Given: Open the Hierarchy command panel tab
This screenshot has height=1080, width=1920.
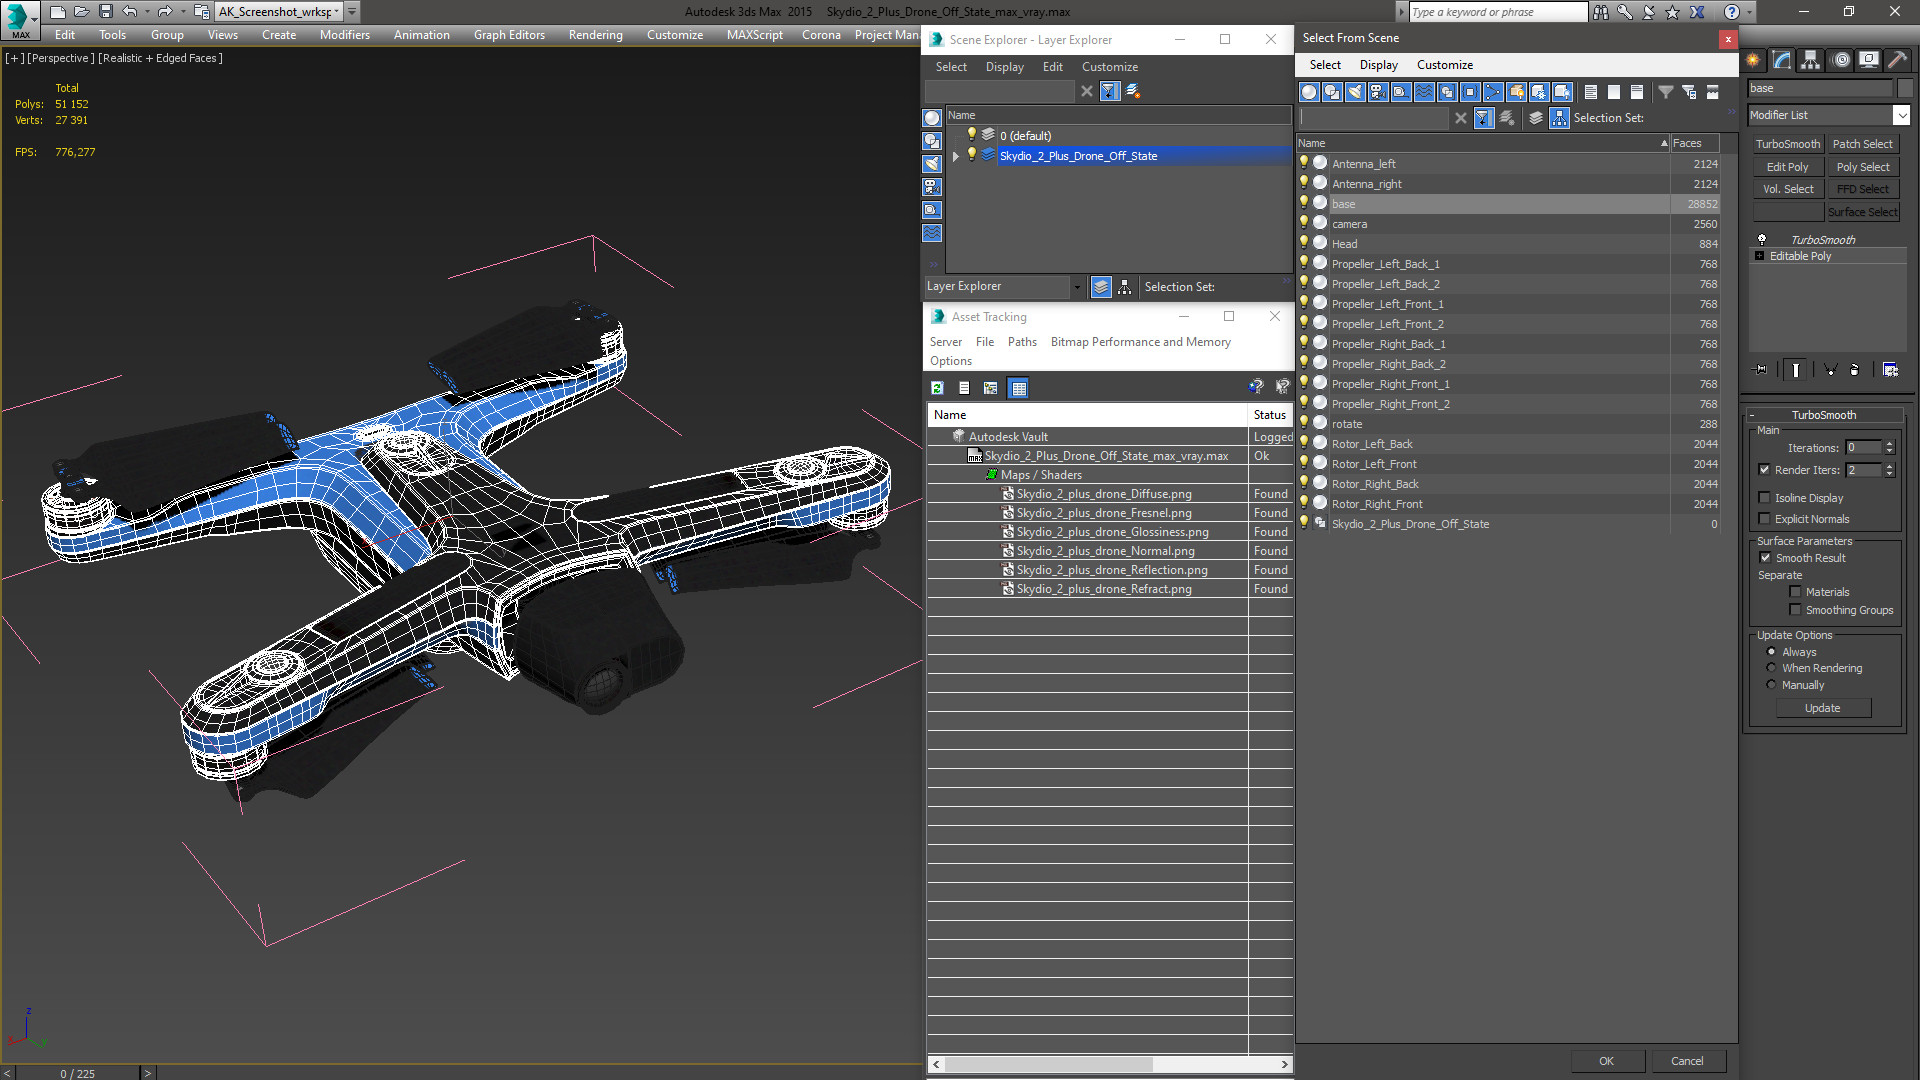Looking at the screenshot, I should coord(1811,60).
